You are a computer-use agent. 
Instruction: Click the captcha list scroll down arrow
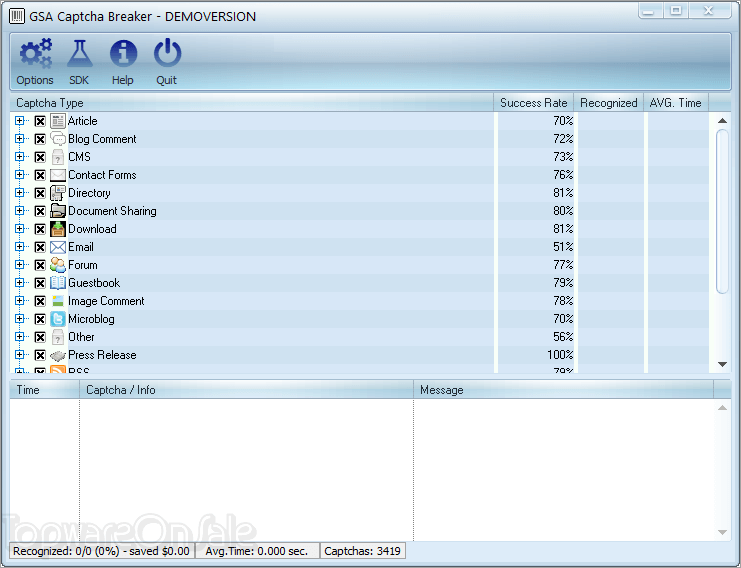(x=722, y=364)
